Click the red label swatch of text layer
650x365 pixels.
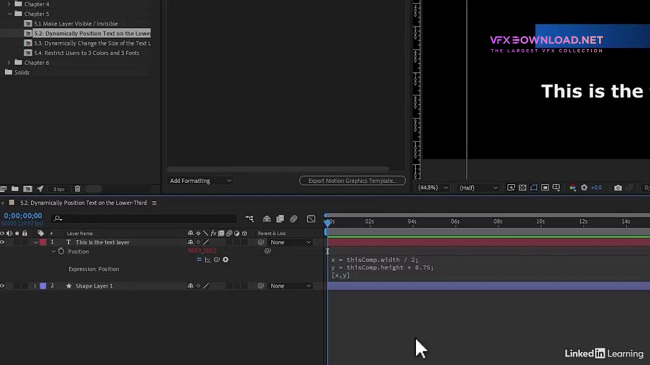coord(43,242)
